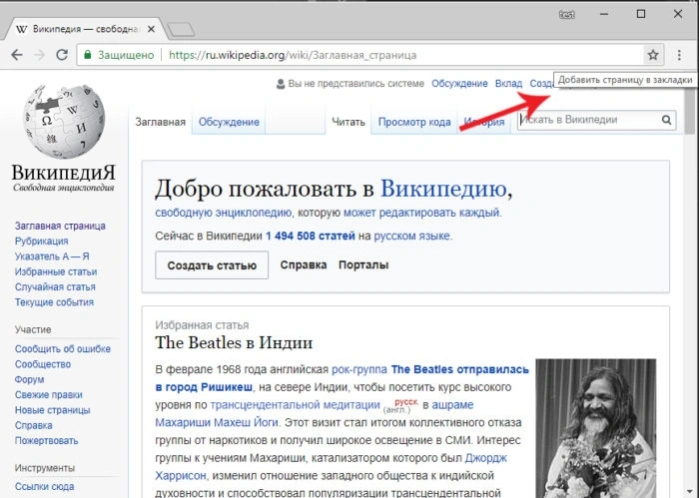Click the русском языке link
Viewport: 699px width, 498px height.
click(411, 236)
